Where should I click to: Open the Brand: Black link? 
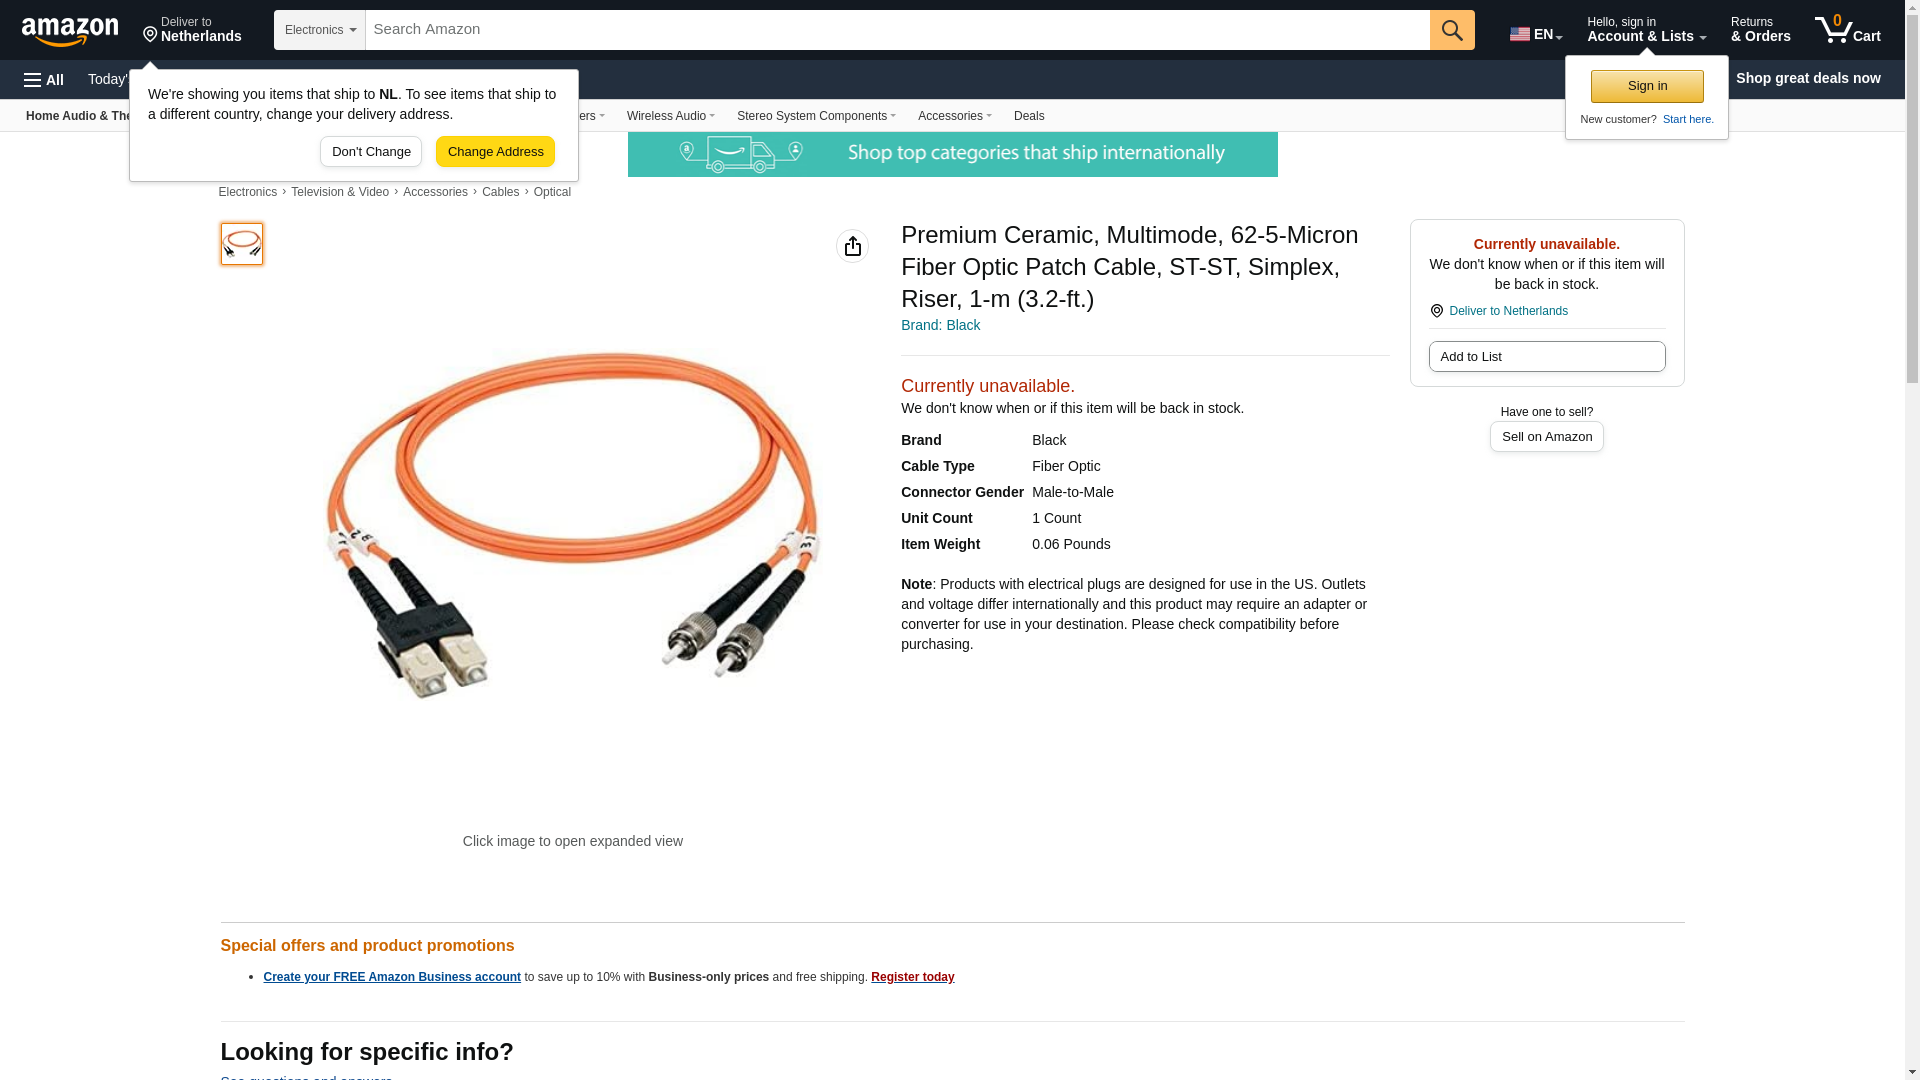(940, 325)
